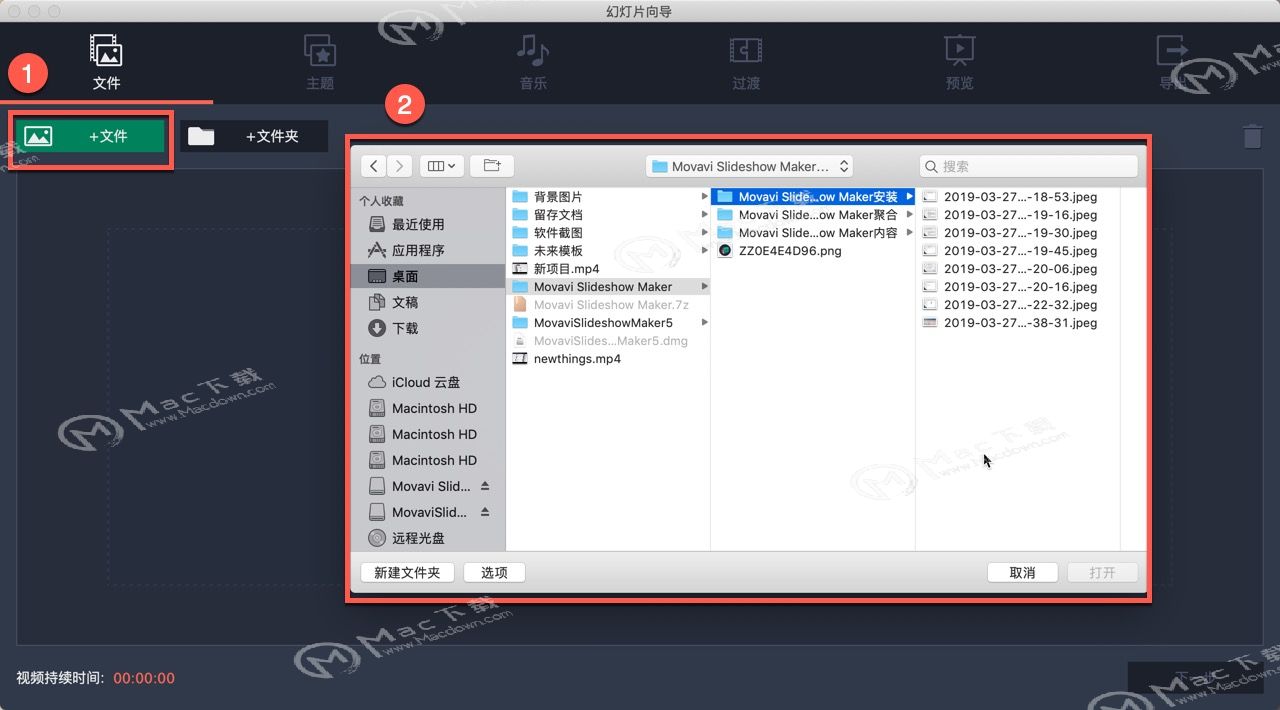This screenshot has width=1280, height=710.
Task: Select the ZZ0E4E4D96.png file
Action: point(813,251)
